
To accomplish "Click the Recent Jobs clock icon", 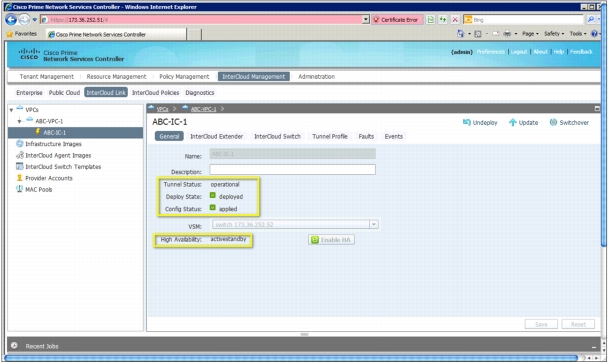I will pos(14,345).
